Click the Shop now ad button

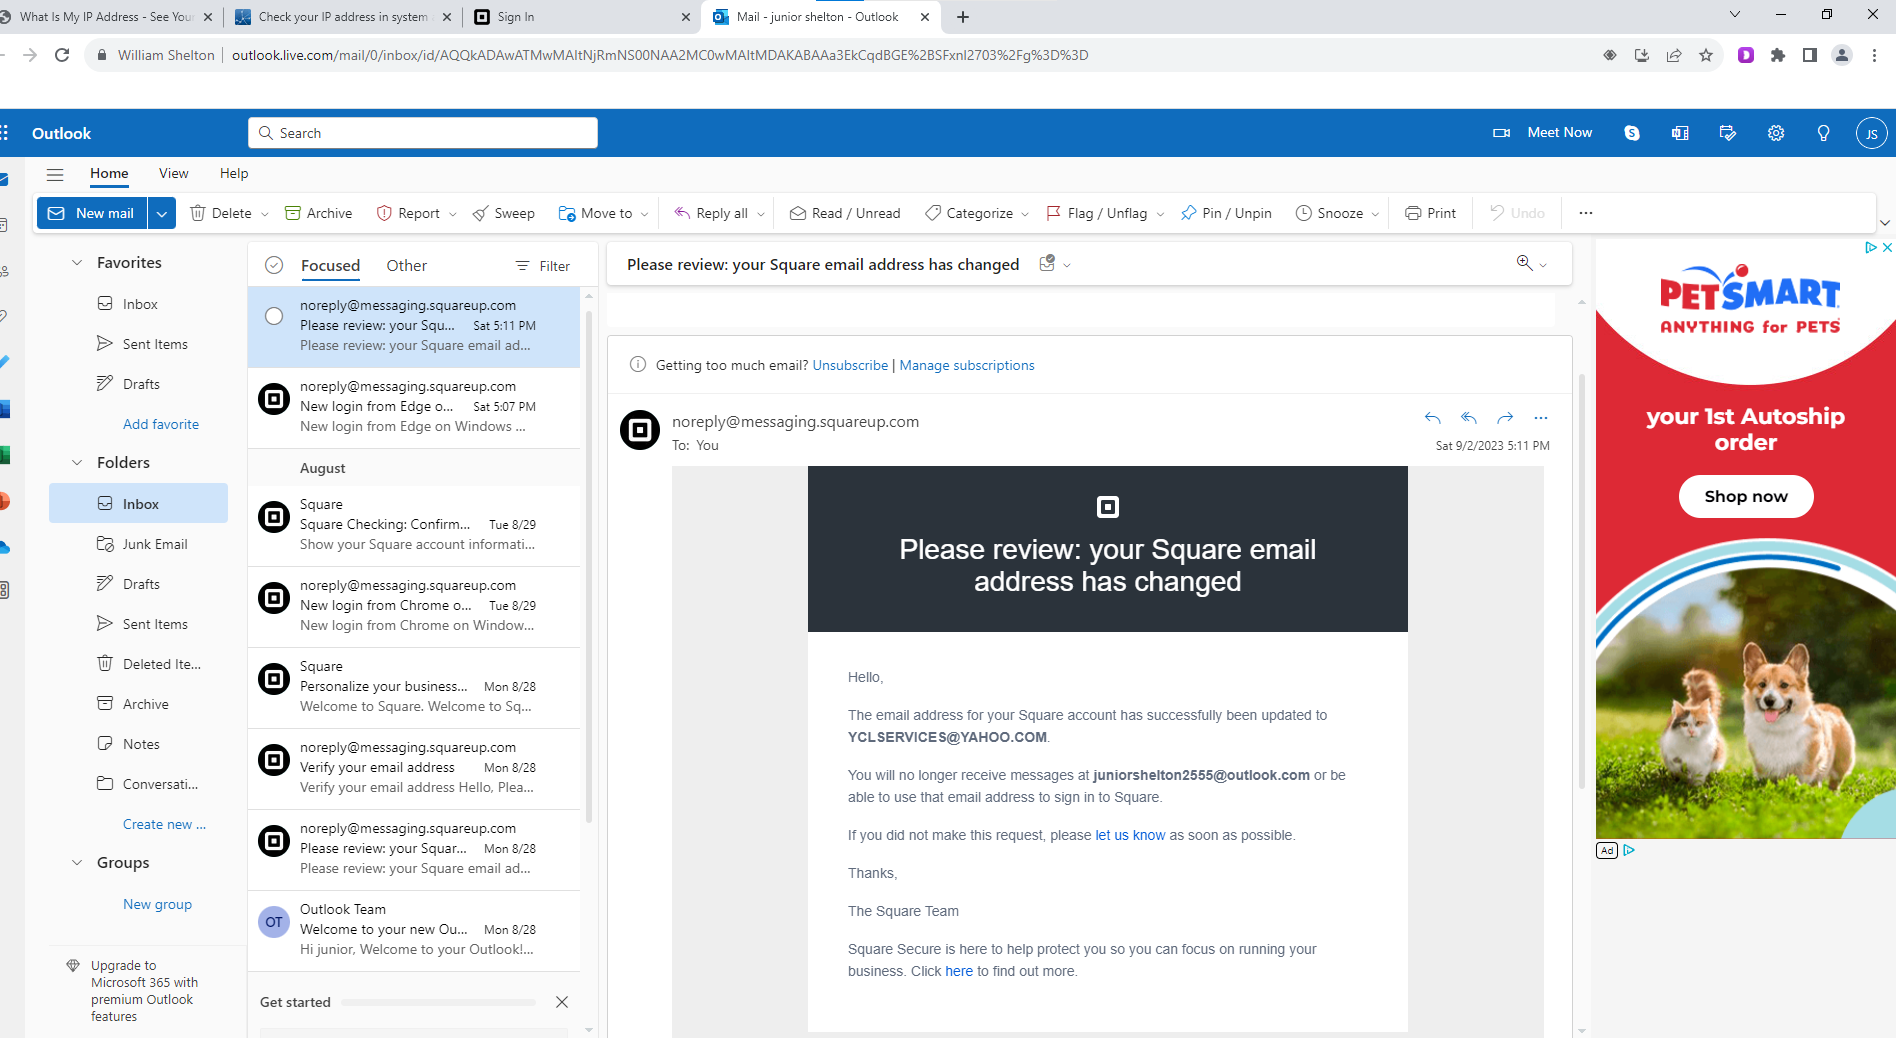(x=1745, y=497)
